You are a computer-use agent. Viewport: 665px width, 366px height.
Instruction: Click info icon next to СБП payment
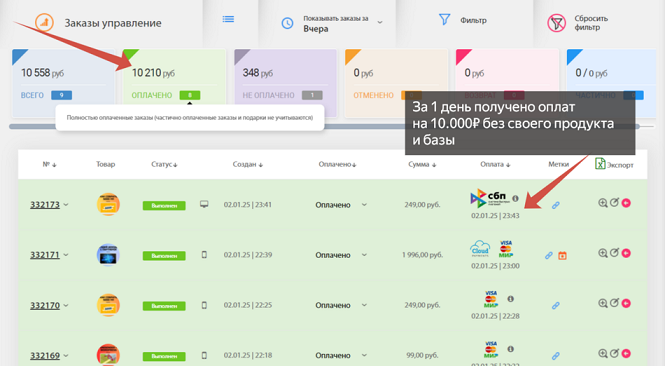point(515,198)
